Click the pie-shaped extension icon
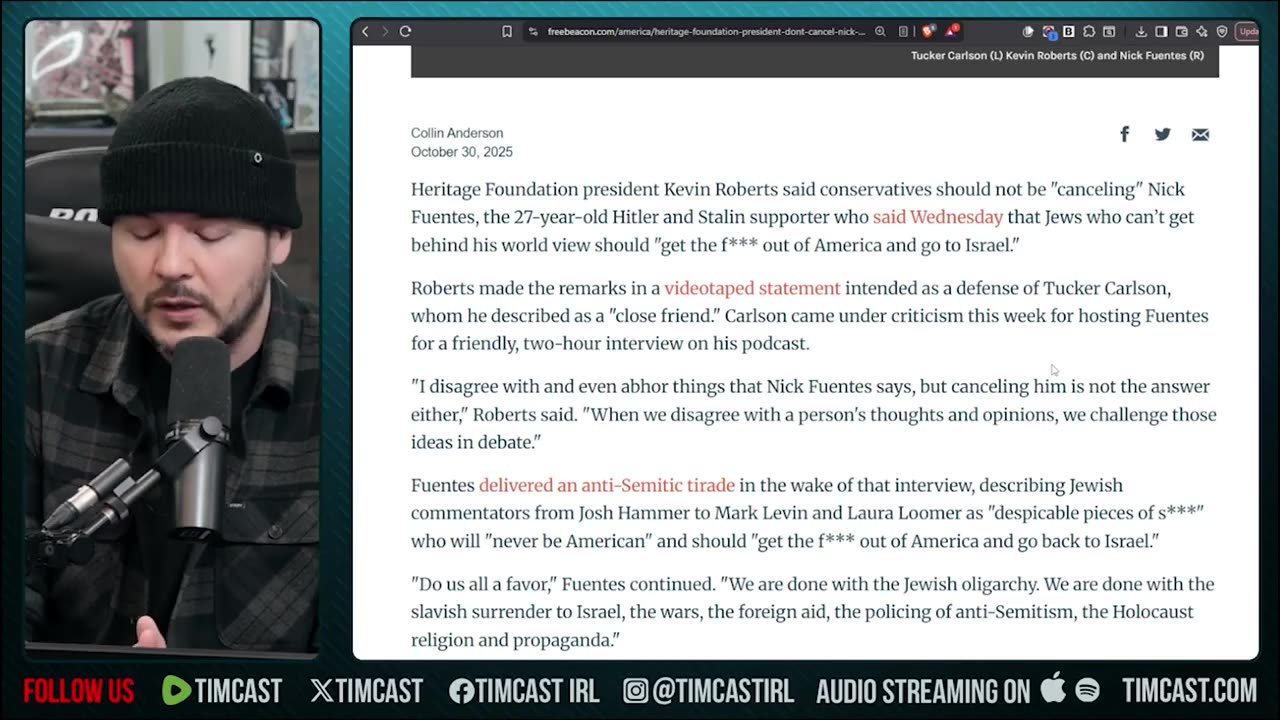This screenshot has height=720, width=1280. point(1028,32)
